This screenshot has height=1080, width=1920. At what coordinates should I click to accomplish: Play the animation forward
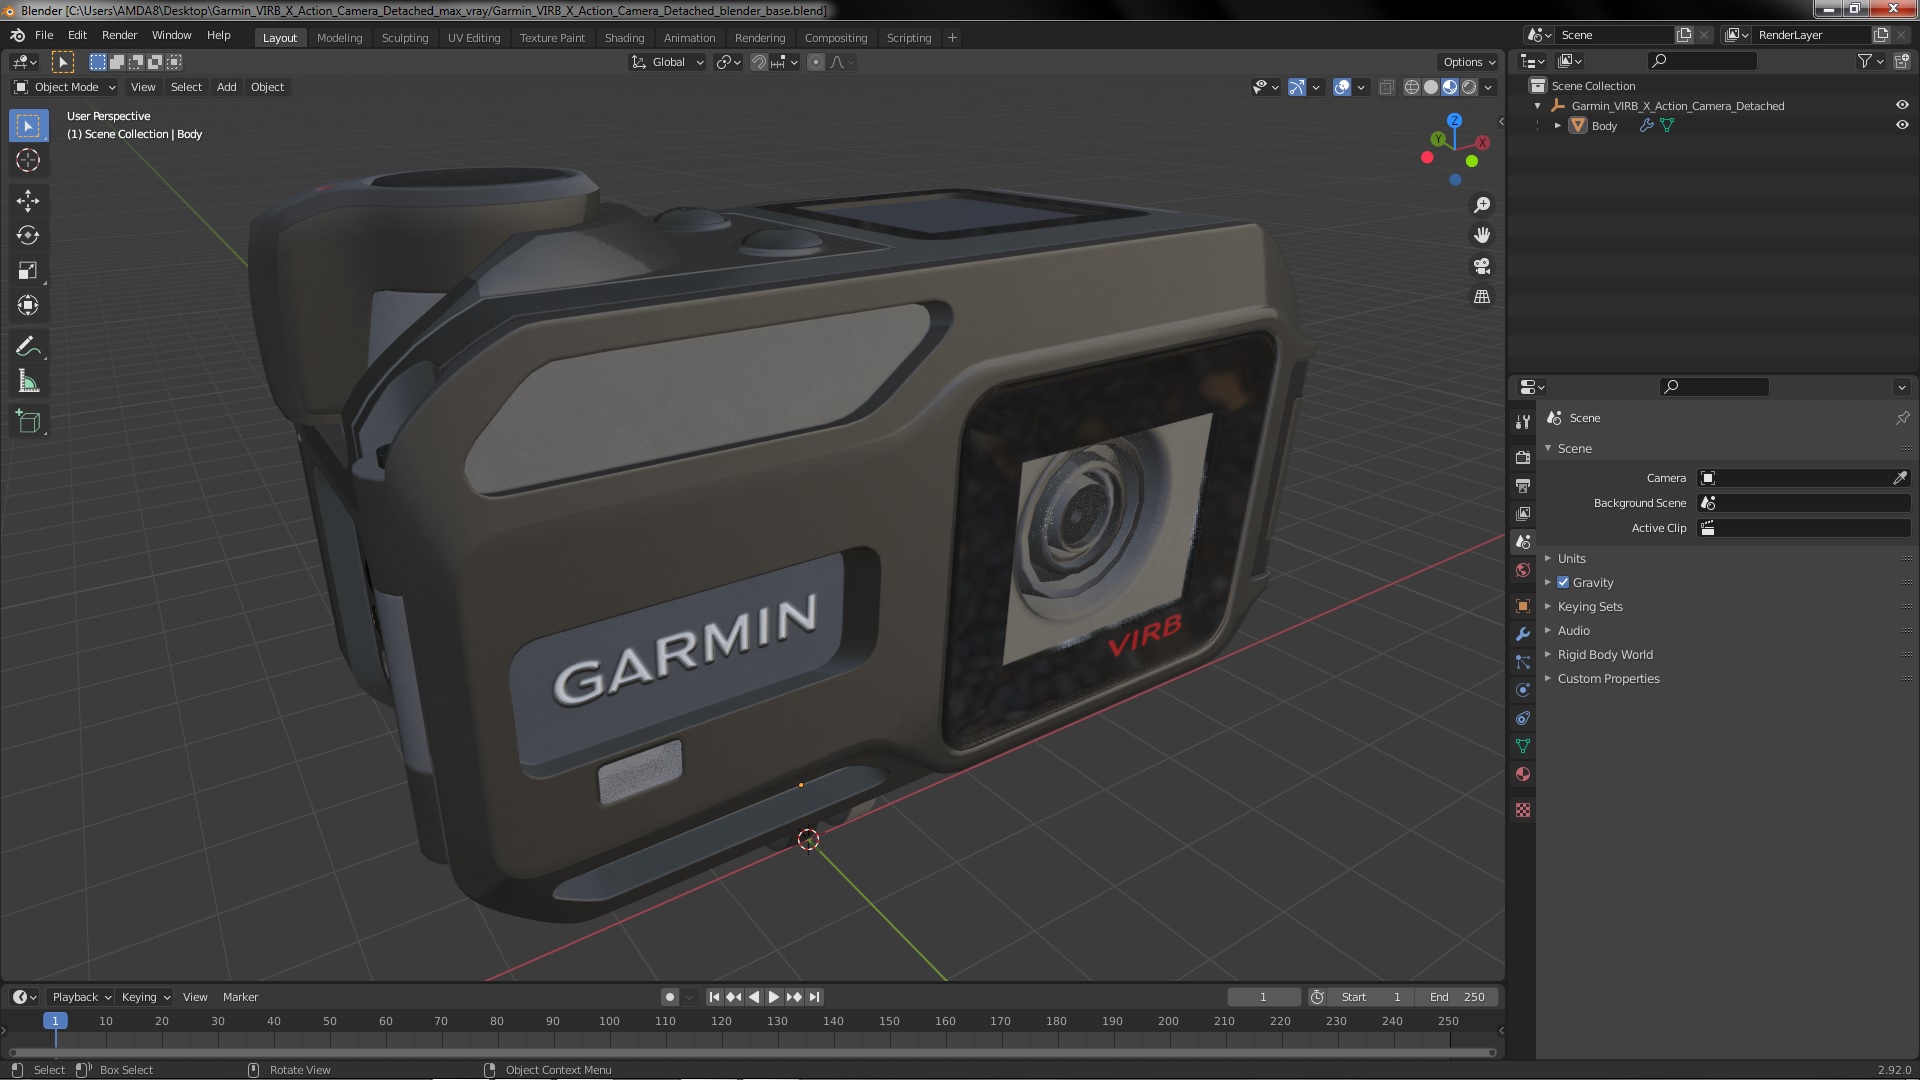point(774,997)
